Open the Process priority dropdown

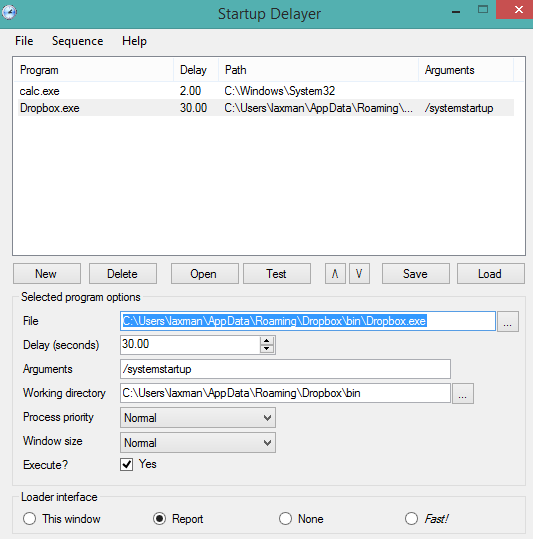click(198, 418)
